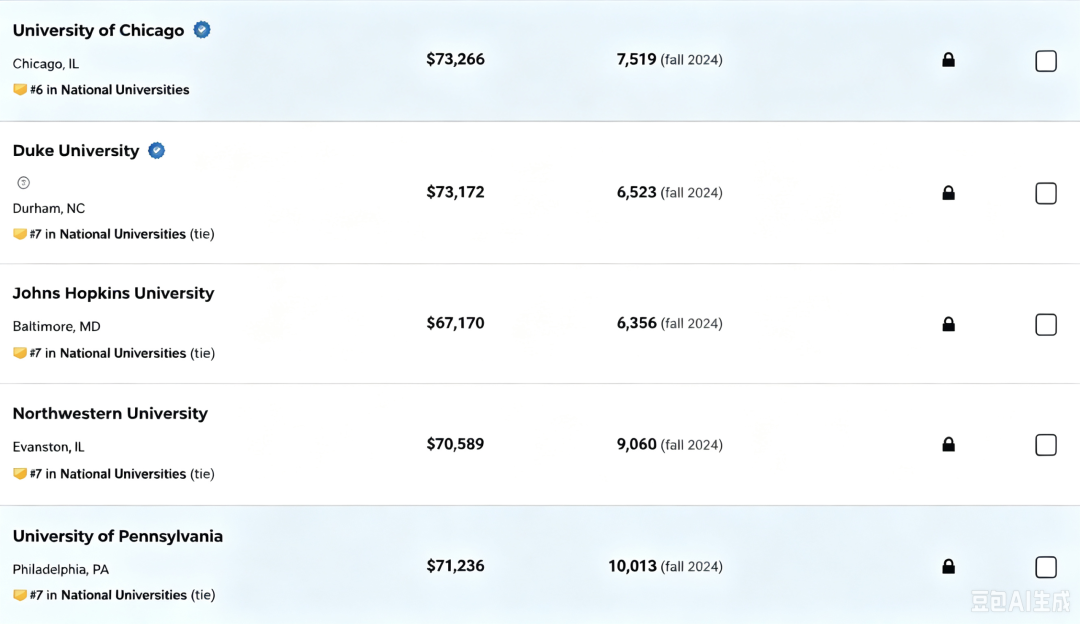Screen dimensions: 1080x624
Task: Click the small circular icon under Duke University
Action: 23,183
